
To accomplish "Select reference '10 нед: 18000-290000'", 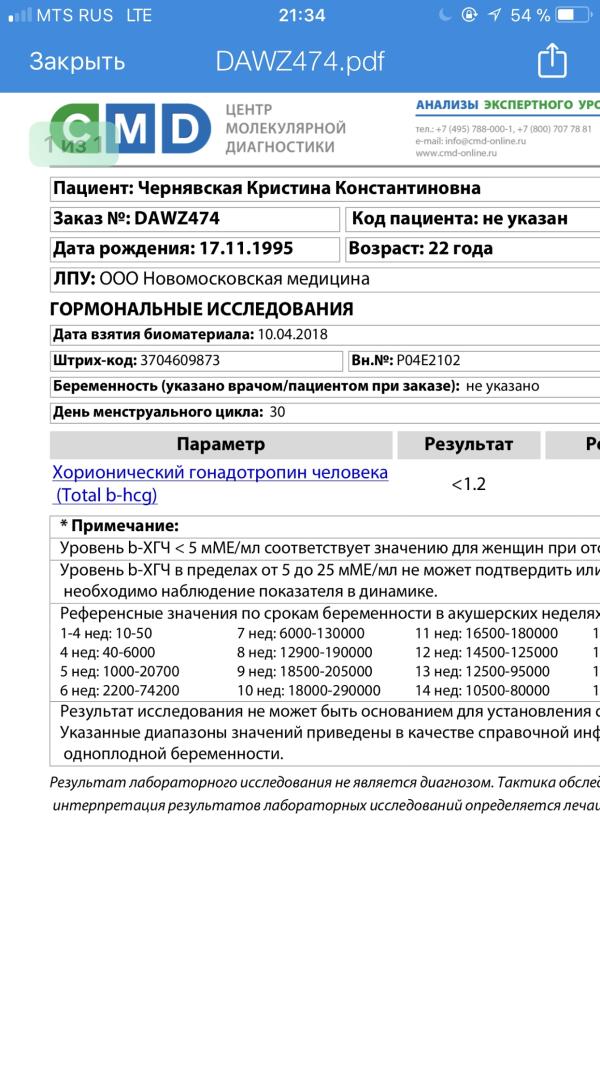I will (x=308, y=691).
